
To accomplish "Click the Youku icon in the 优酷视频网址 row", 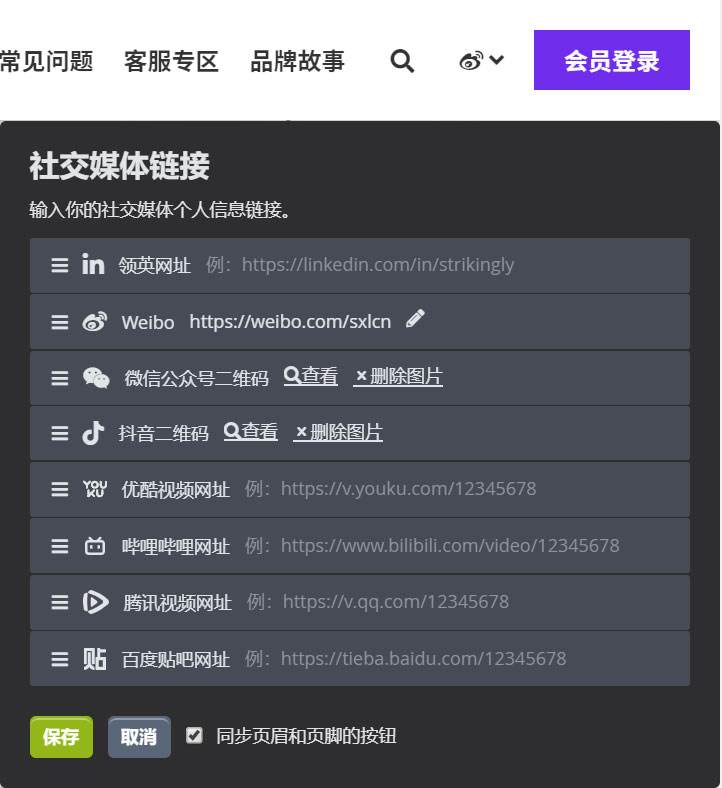I will point(94,489).
